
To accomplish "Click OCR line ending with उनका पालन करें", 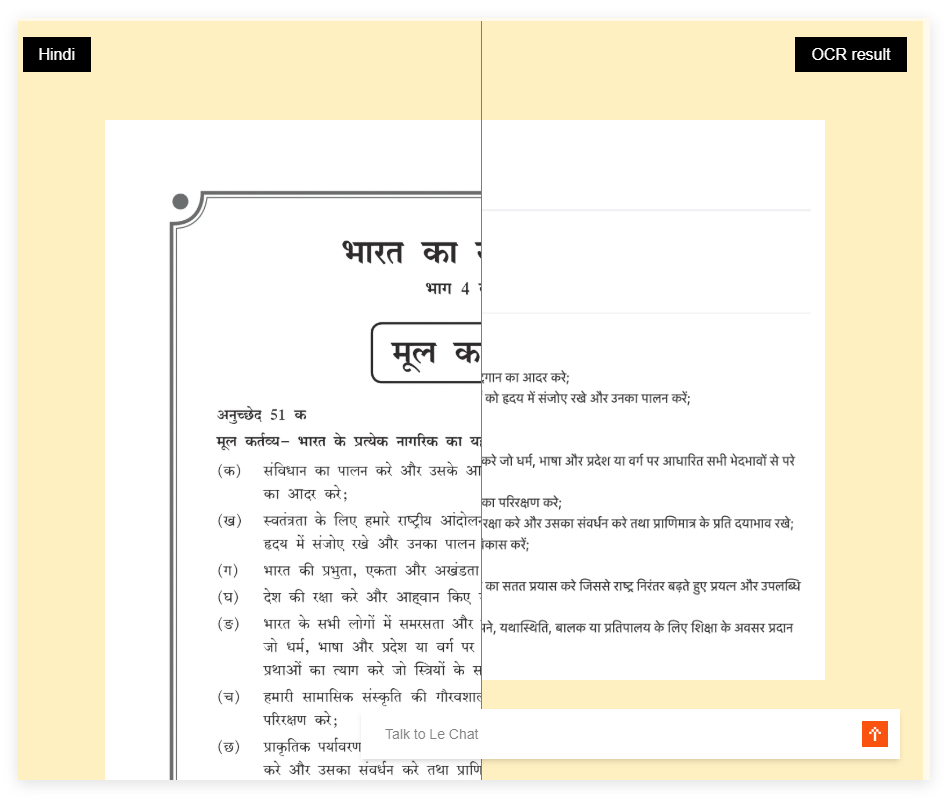I will coord(587,398).
